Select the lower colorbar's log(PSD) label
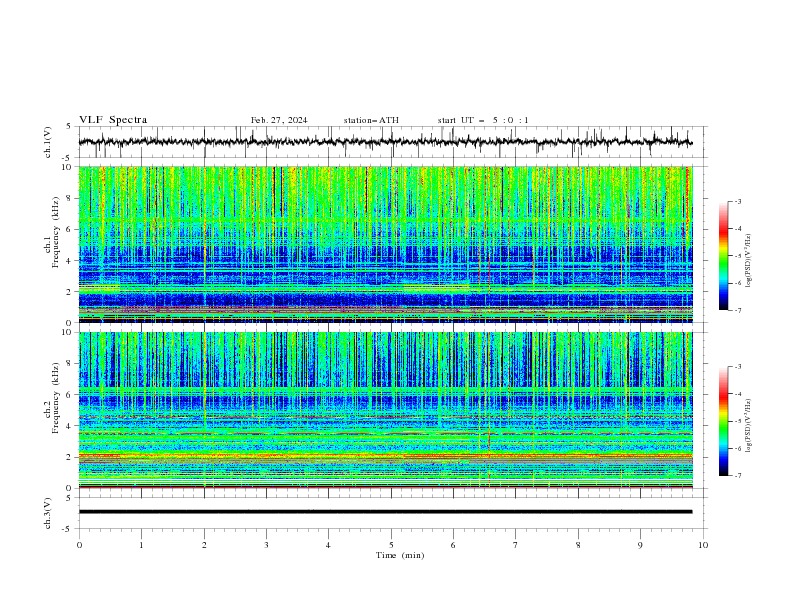Viewport: 792px width, 612px height. click(749, 426)
